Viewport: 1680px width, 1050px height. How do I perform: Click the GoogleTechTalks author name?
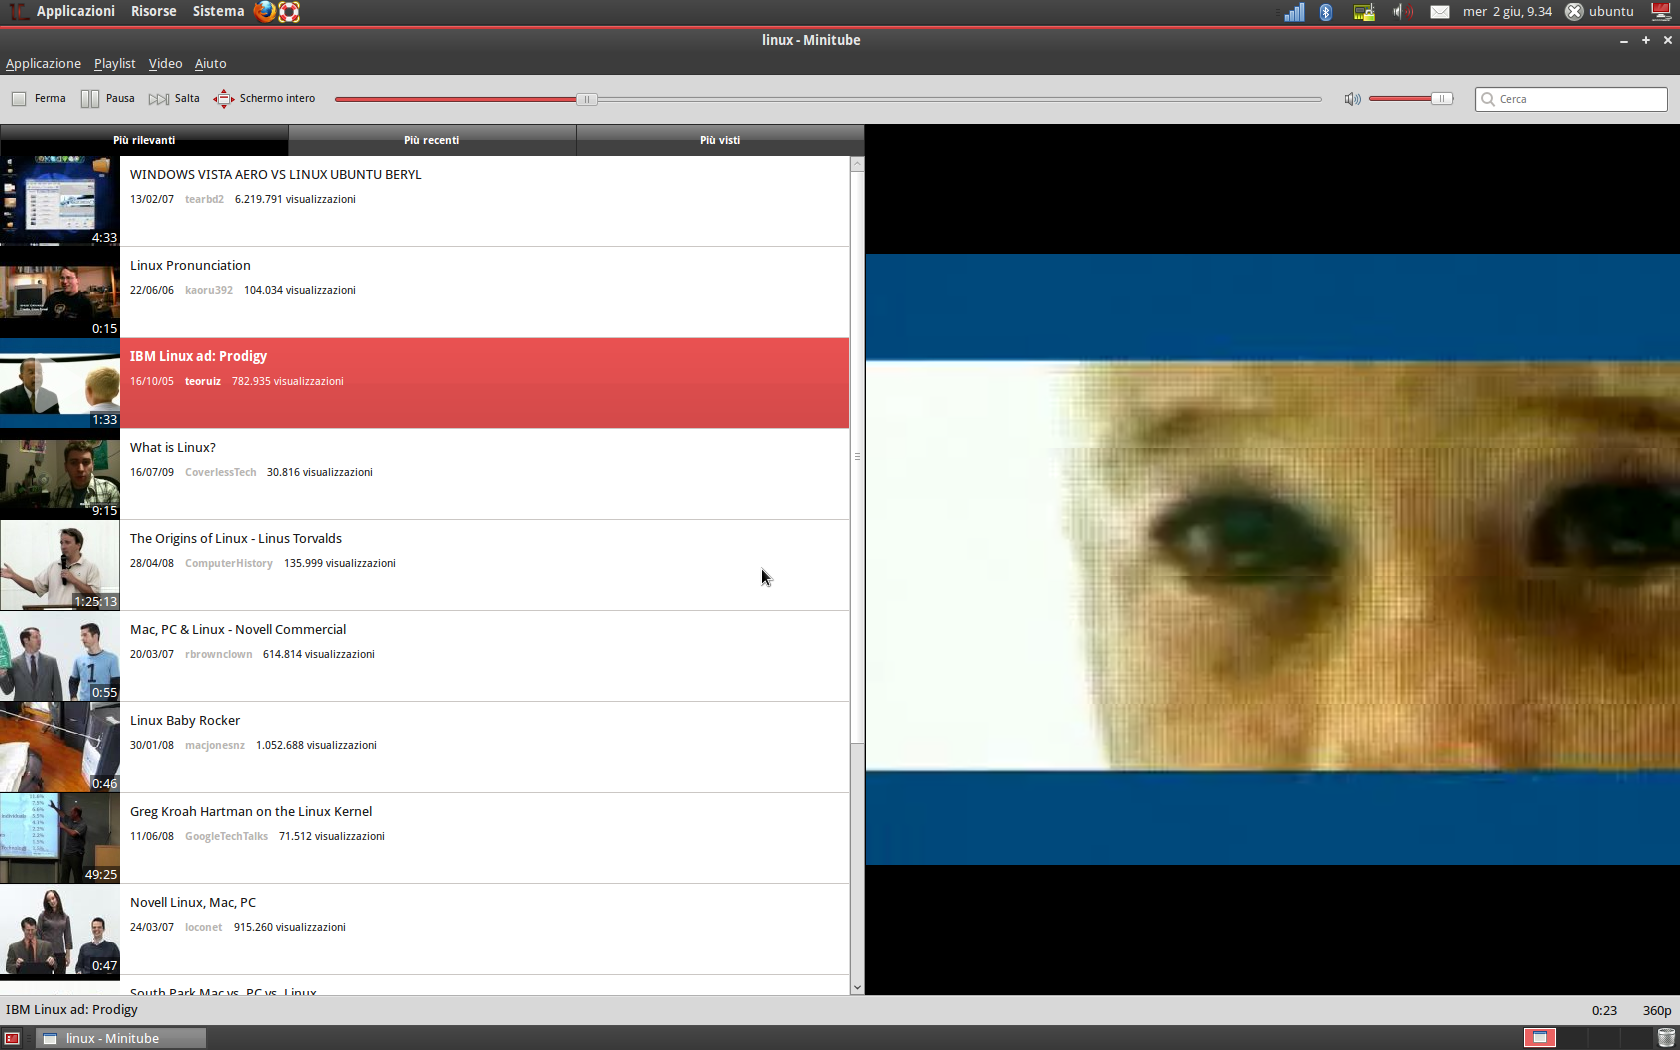point(226,836)
